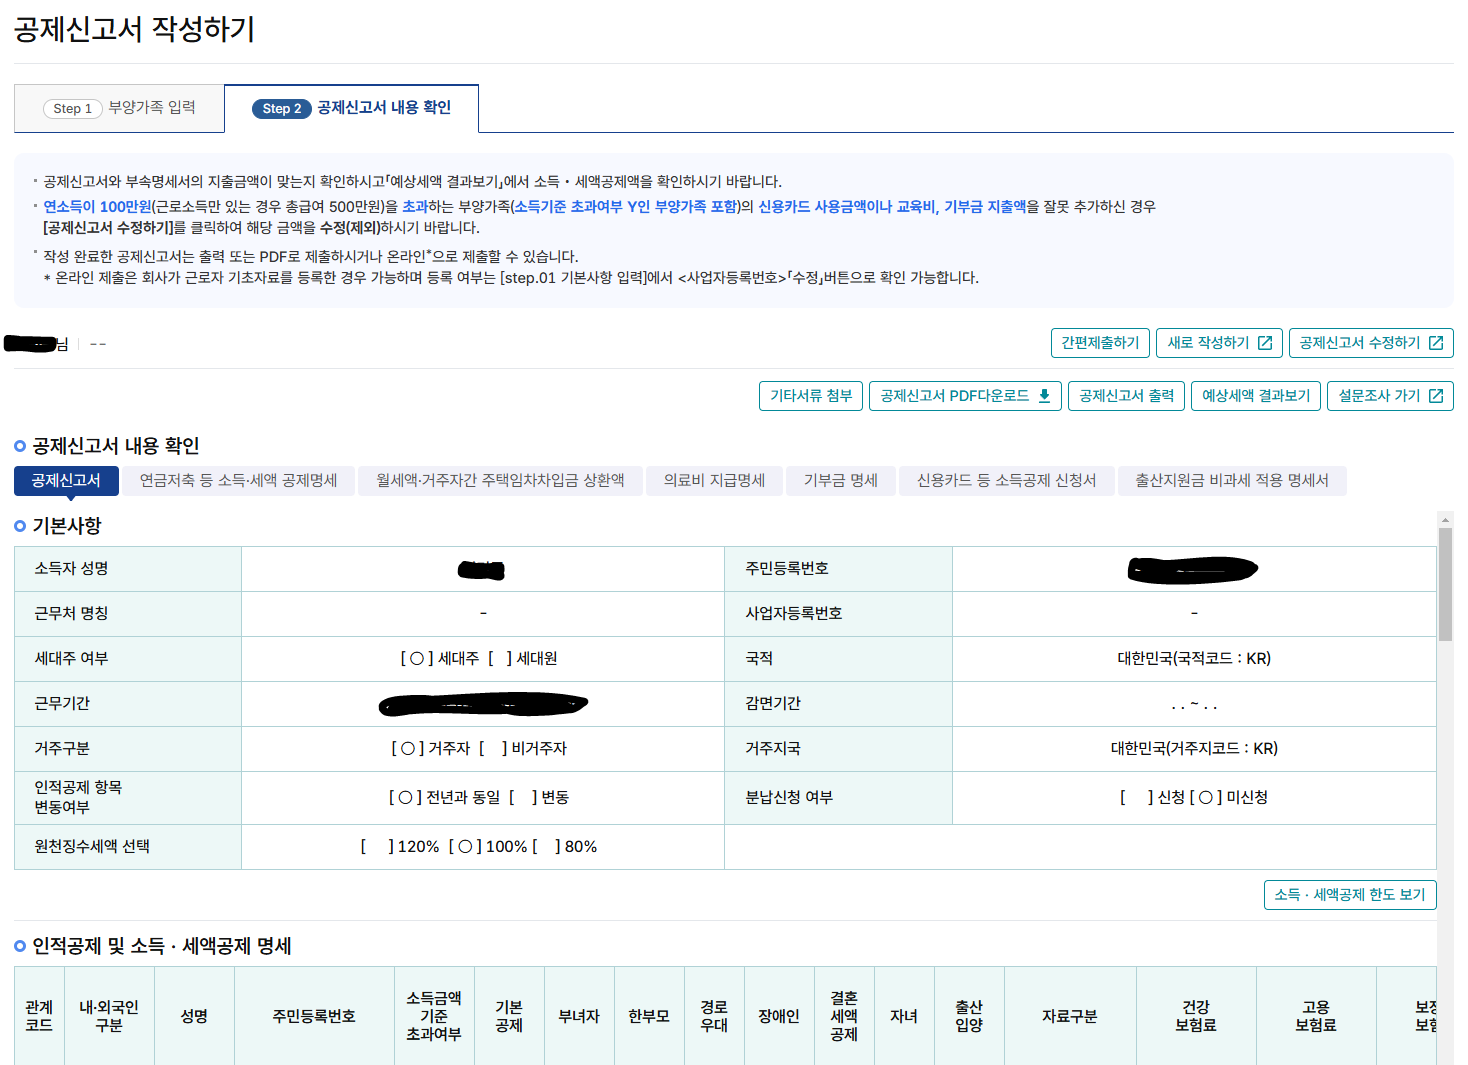Viewport: 1468px width, 1065px height.
Task: Click external-link icon on 새로 작성하기 button
Action: (1265, 343)
